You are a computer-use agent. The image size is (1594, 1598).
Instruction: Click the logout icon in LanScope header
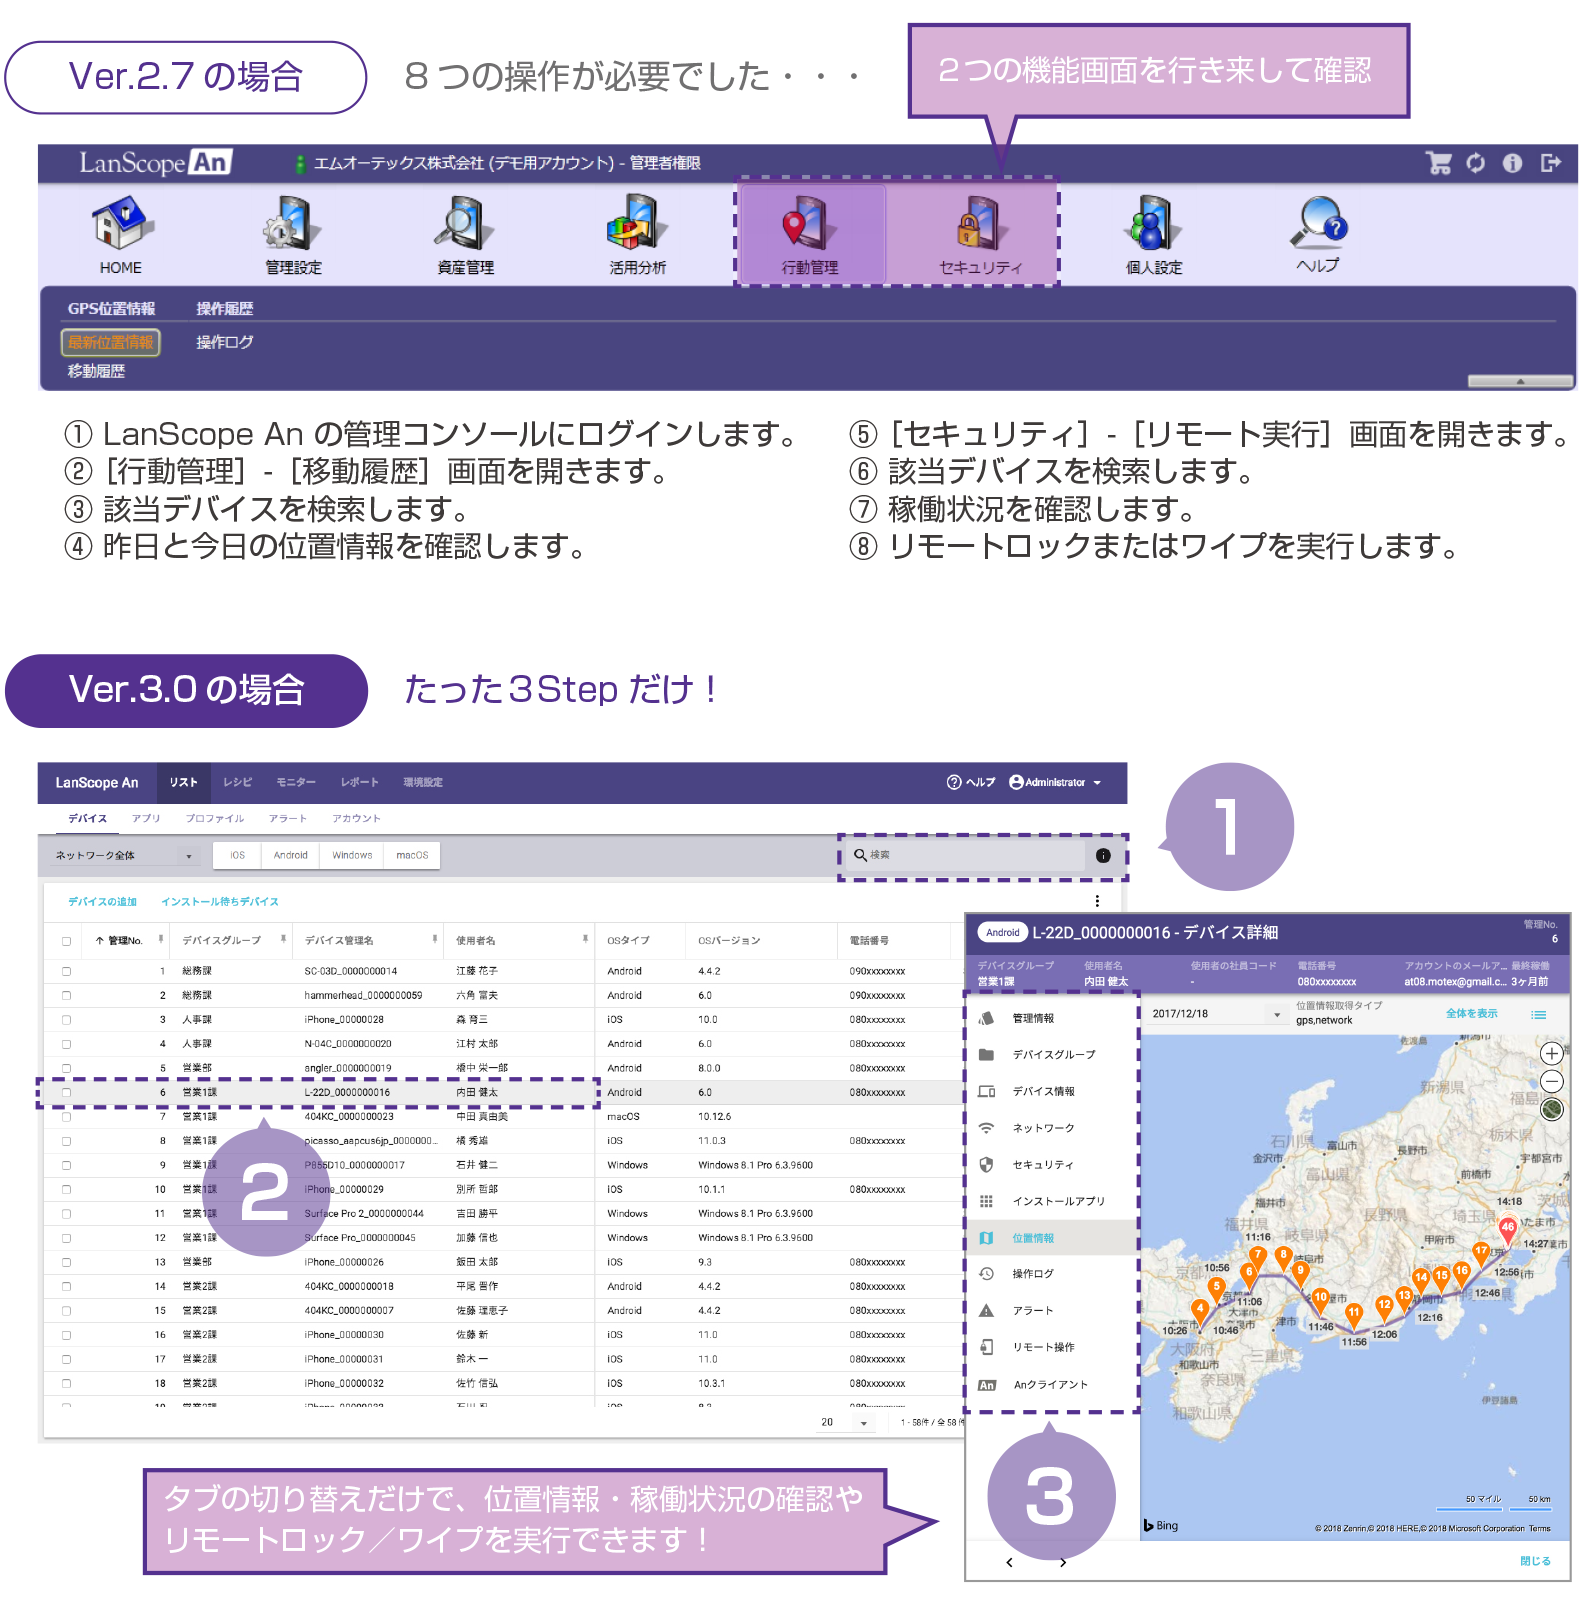(x=1550, y=163)
